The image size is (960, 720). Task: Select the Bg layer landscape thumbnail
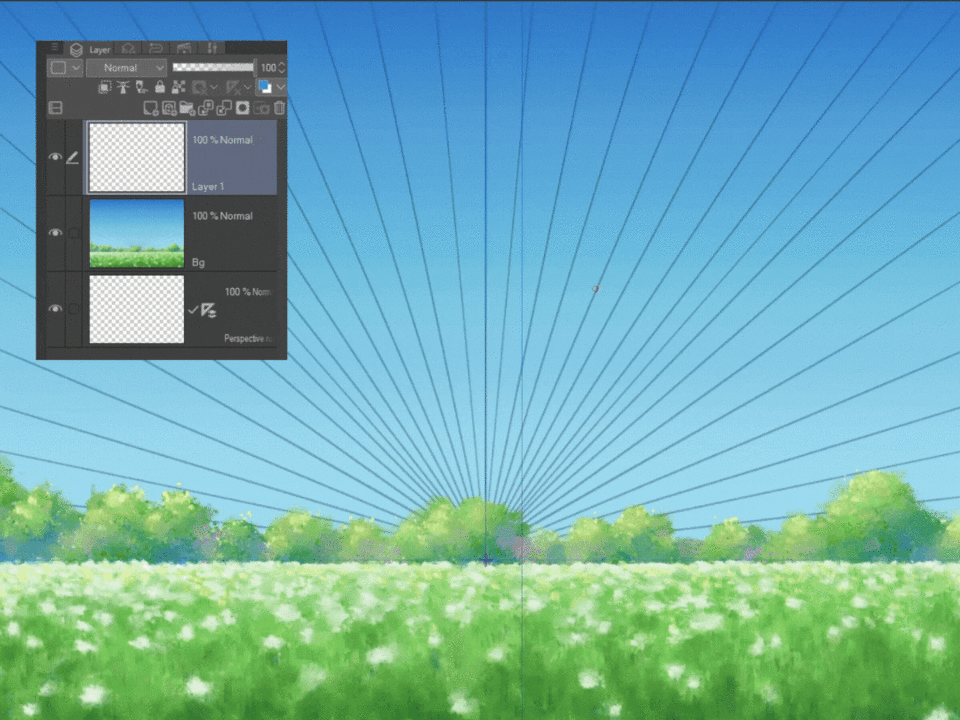coord(137,233)
